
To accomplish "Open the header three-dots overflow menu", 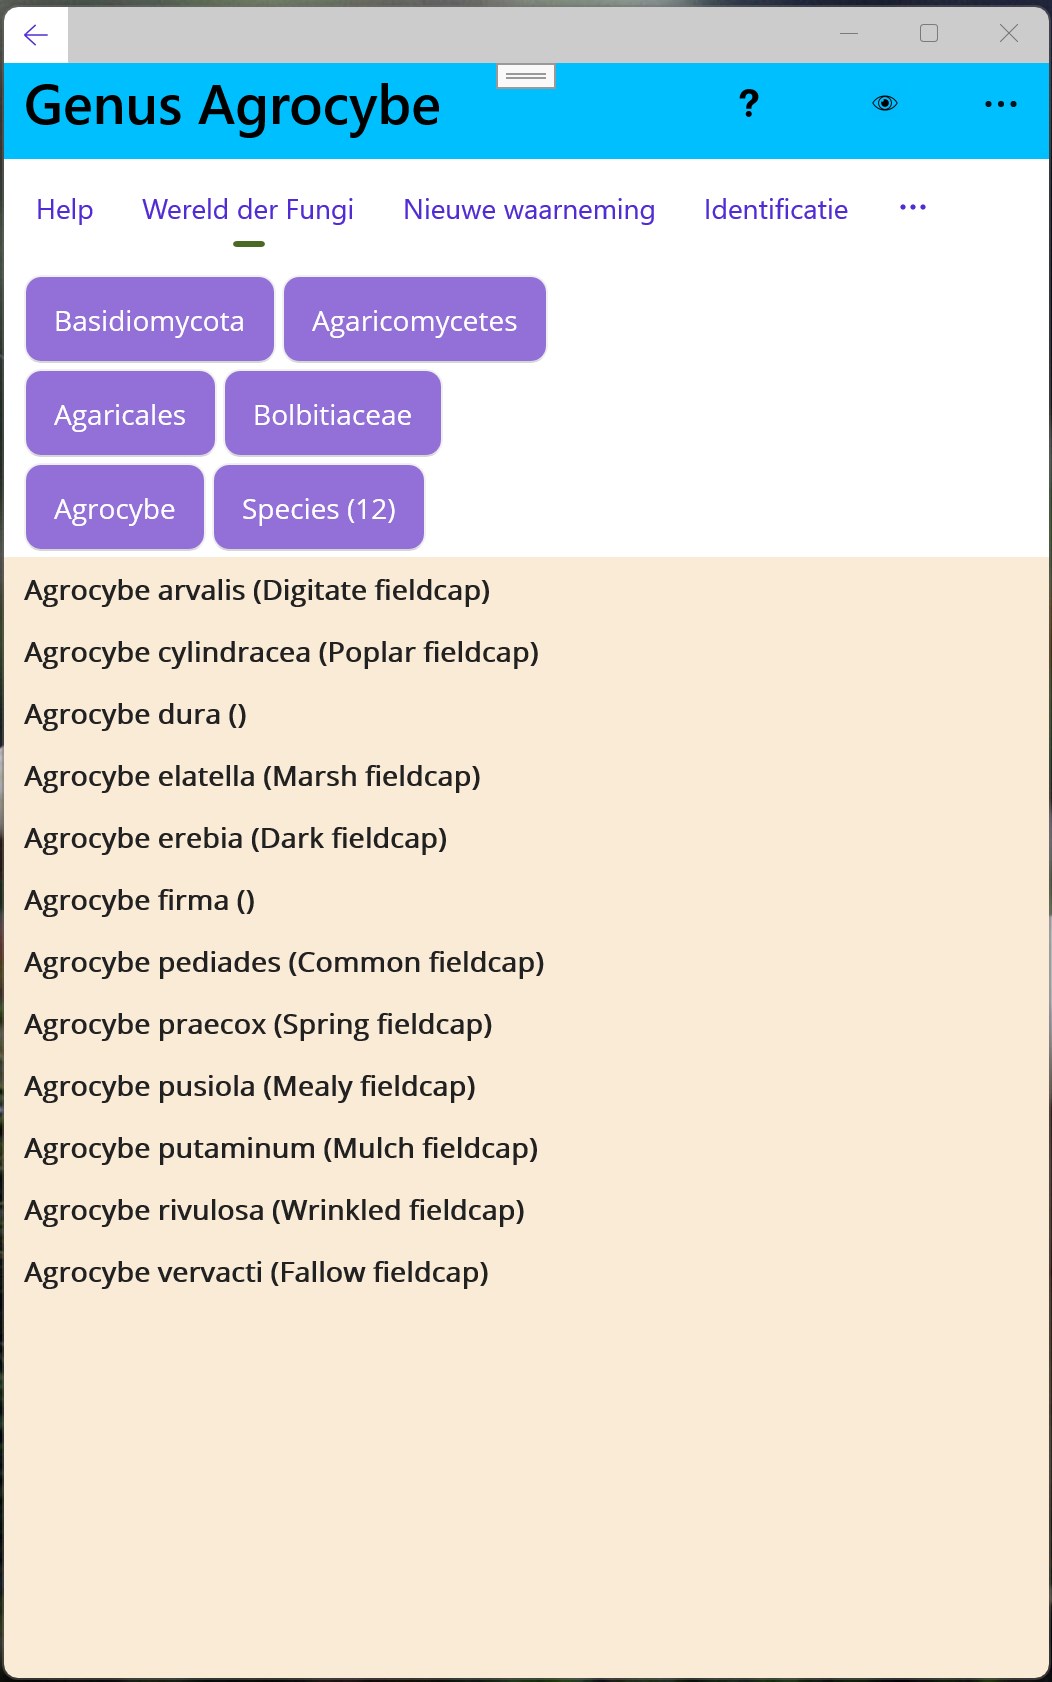I will click(x=1000, y=104).
